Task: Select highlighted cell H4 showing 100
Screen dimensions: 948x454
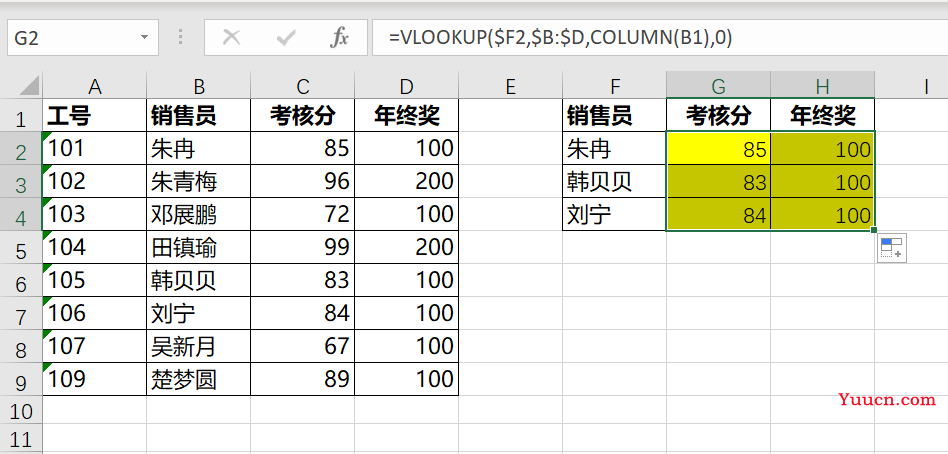Action: point(822,214)
